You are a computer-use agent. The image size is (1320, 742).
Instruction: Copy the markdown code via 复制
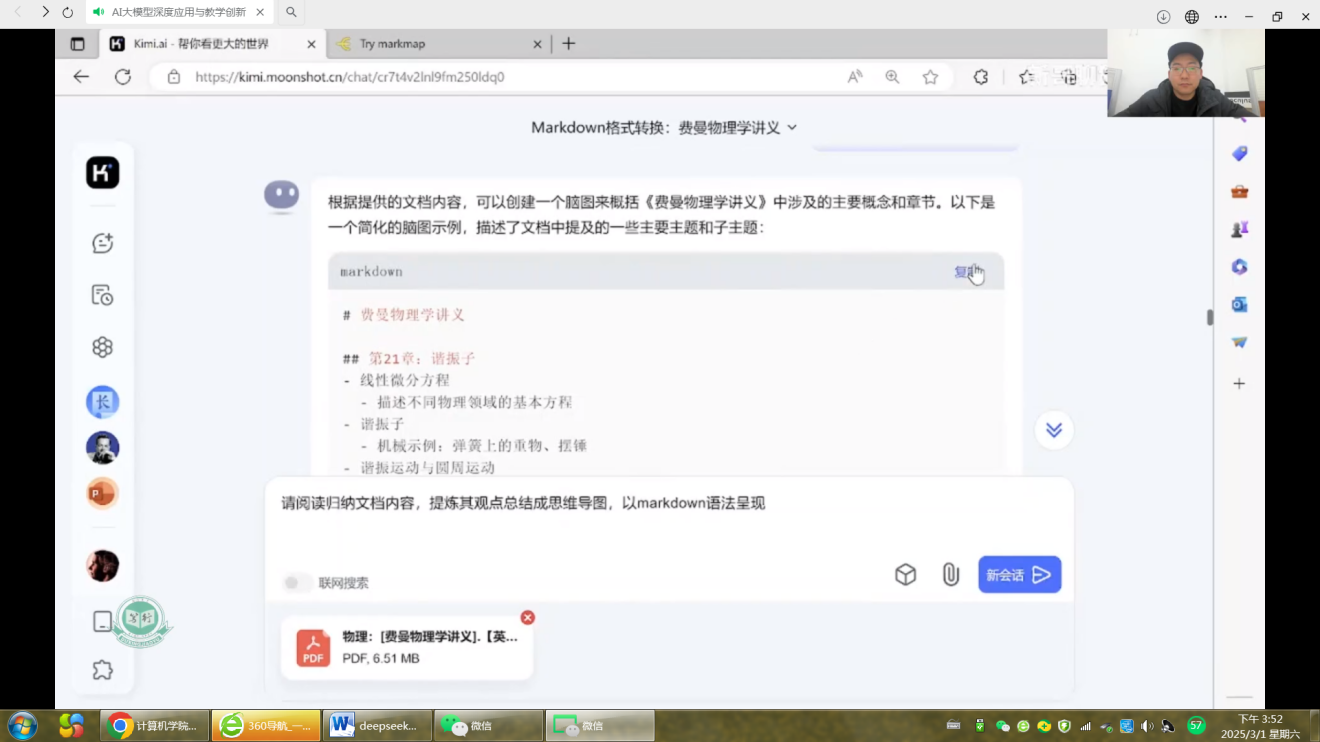[x=967, y=272]
